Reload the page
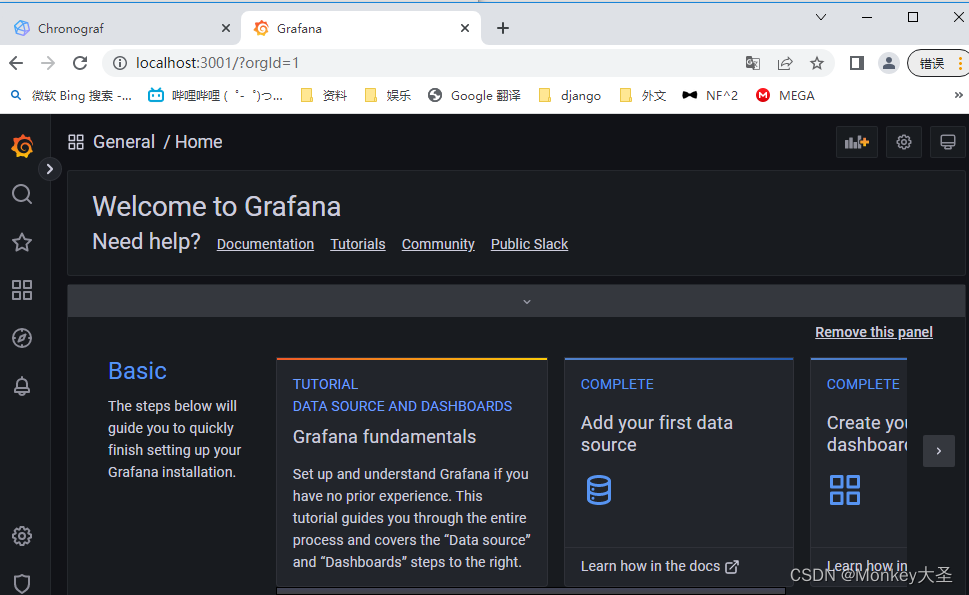Viewport: 969px width, 595px height. tap(80, 63)
